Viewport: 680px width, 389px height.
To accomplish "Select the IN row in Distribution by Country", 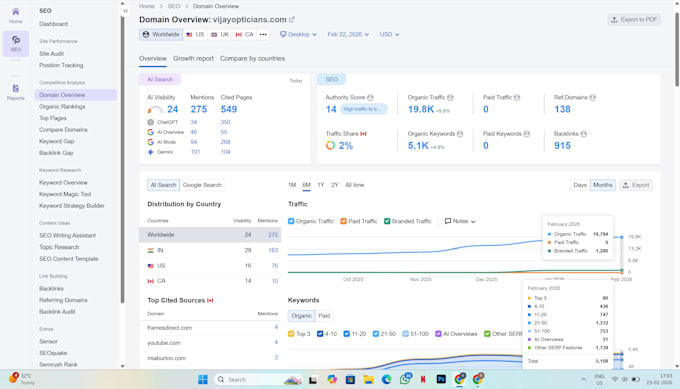I will coord(210,250).
